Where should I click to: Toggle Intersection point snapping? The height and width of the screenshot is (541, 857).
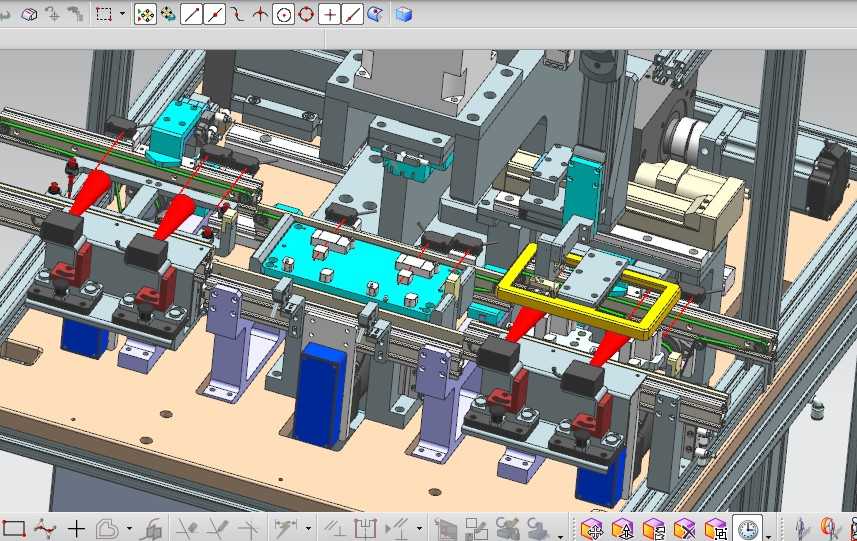coord(260,14)
